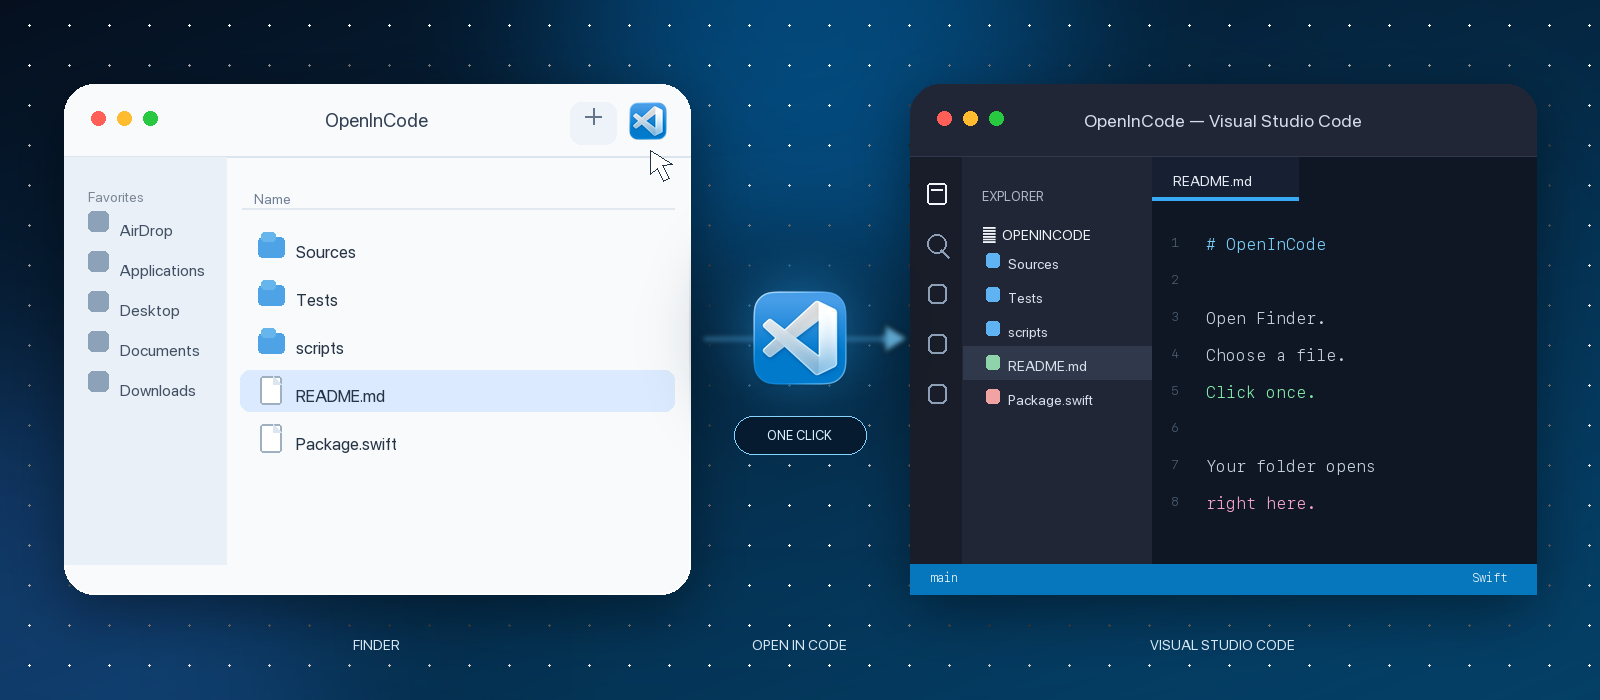Close the VS Code window with red button
The width and height of the screenshot is (1600, 700).
pyautogui.click(x=944, y=118)
